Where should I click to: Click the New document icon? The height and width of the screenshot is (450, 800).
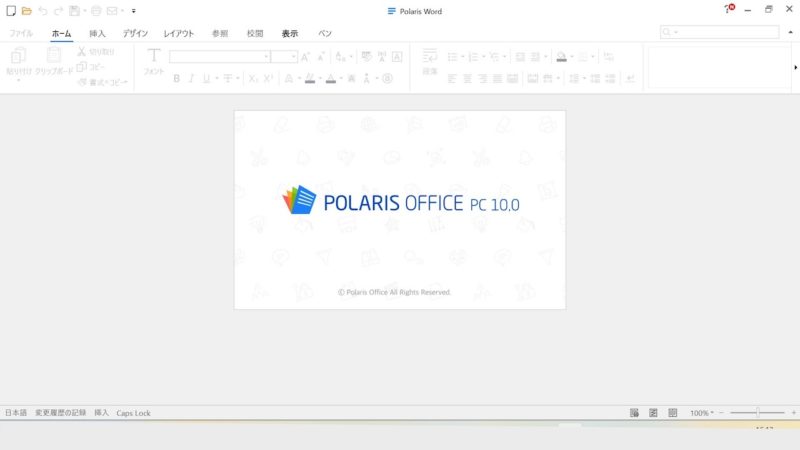11,11
